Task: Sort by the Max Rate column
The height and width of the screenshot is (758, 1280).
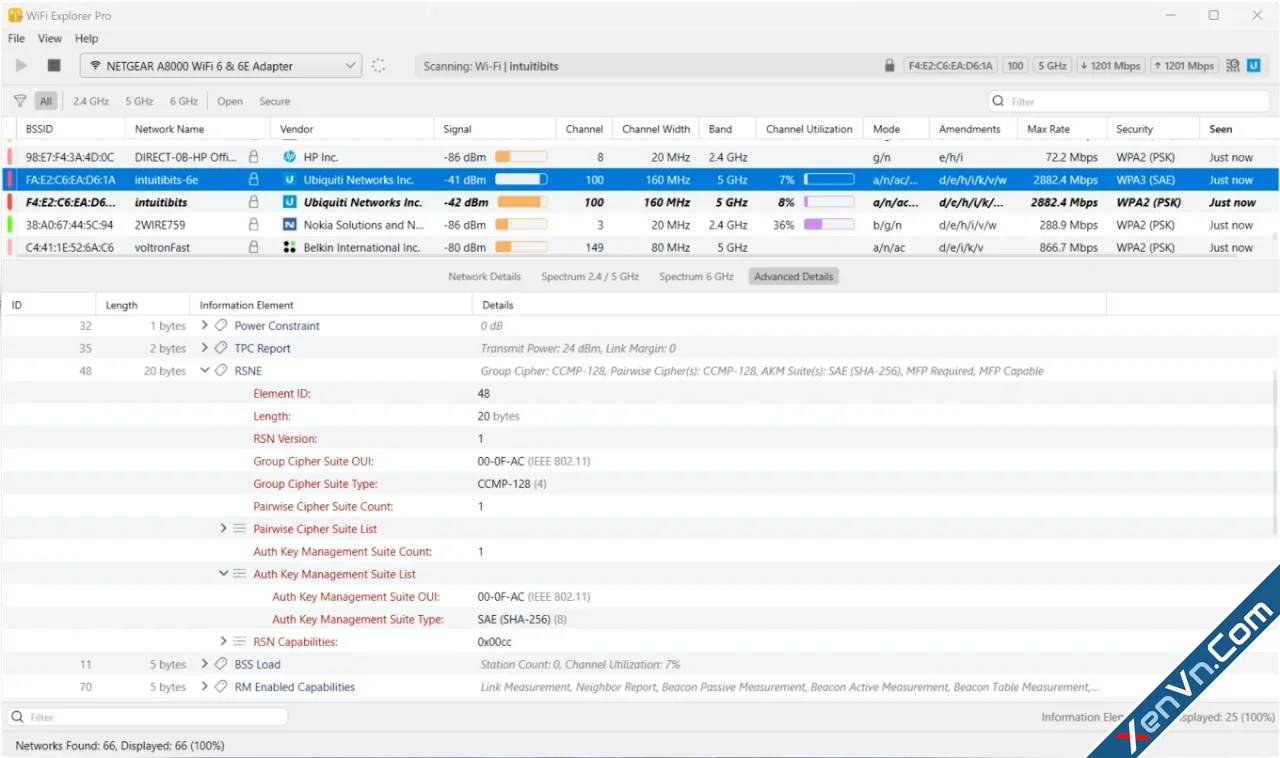Action: (x=1061, y=129)
